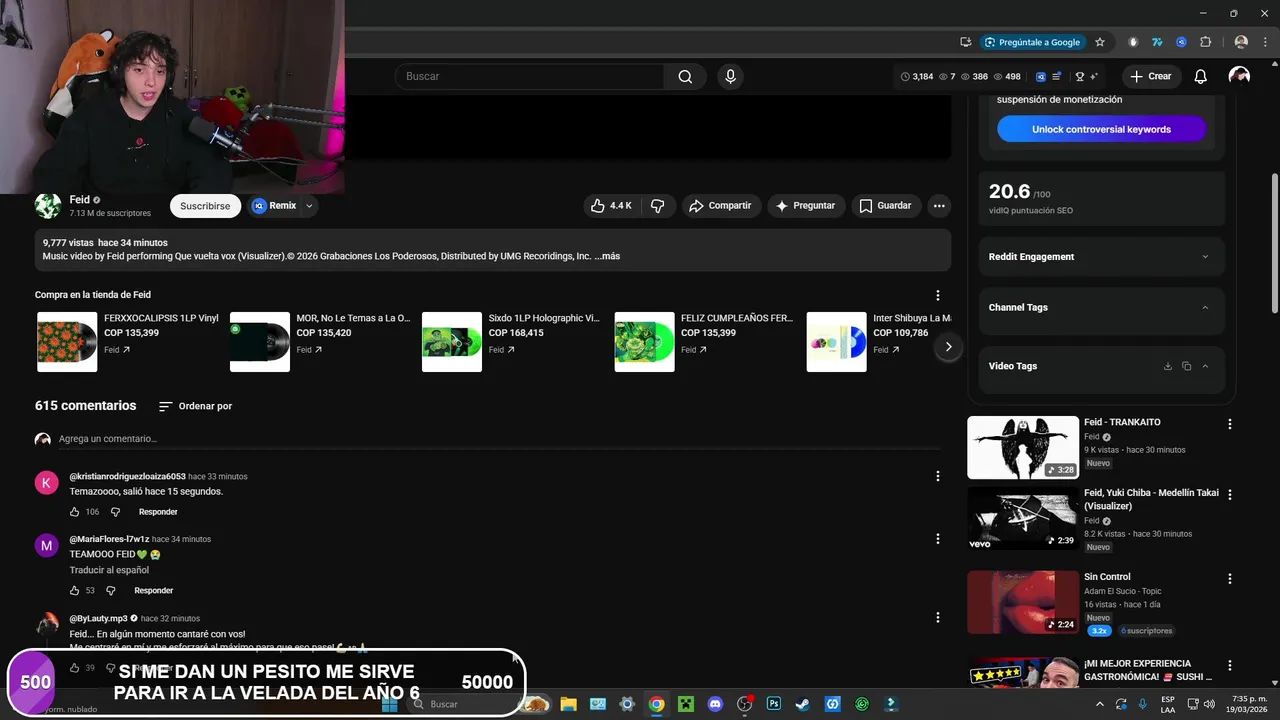This screenshot has width=1280, height=720.
Task: Open vidIQ list icon in header
Action: click(1056, 76)
